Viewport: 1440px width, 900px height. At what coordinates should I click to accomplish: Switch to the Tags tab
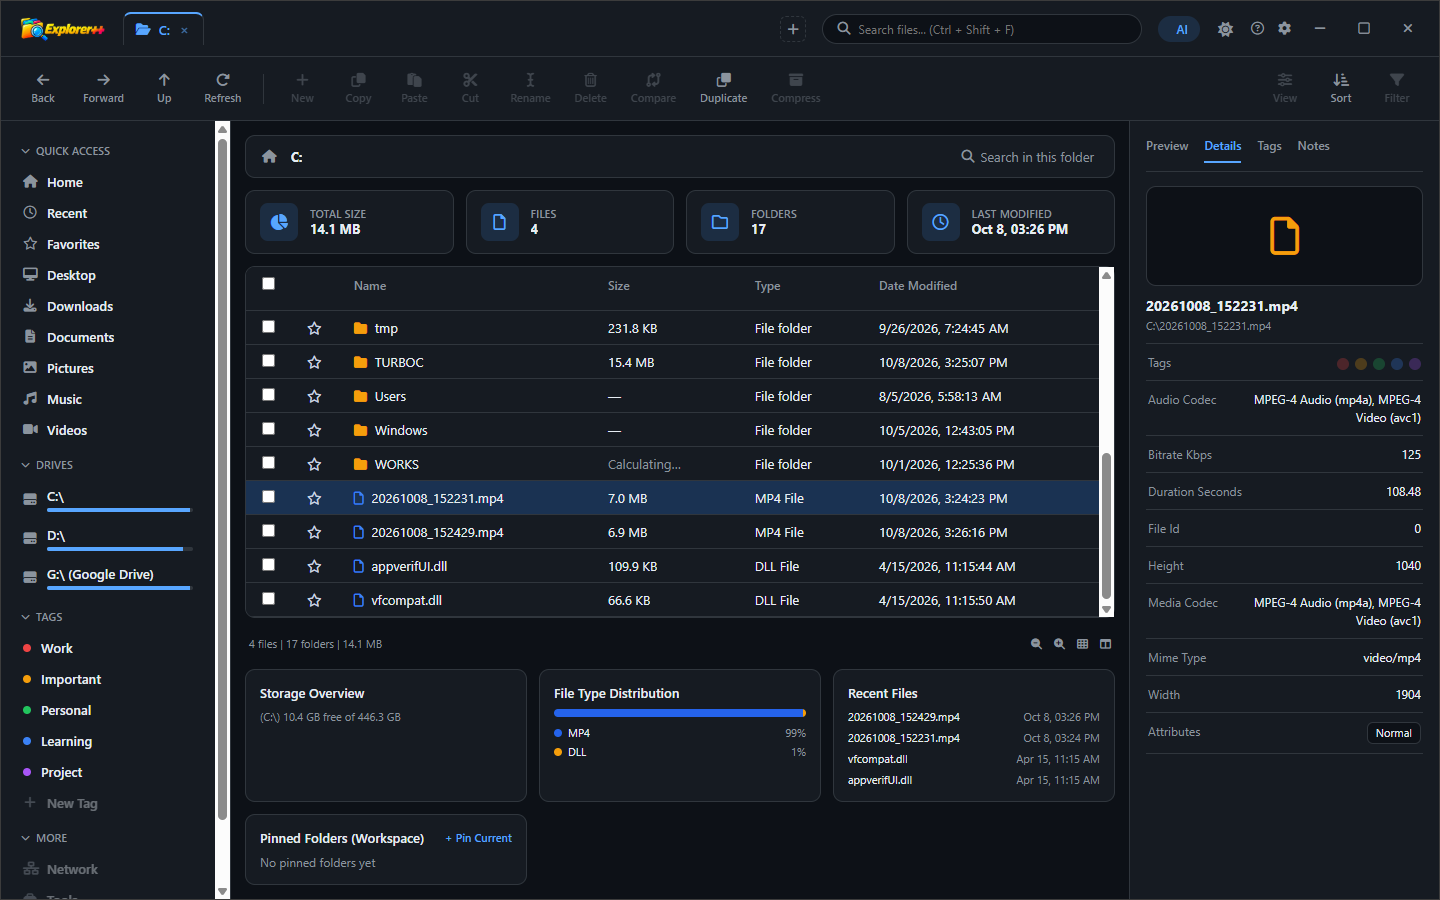tap(1269, 146)
